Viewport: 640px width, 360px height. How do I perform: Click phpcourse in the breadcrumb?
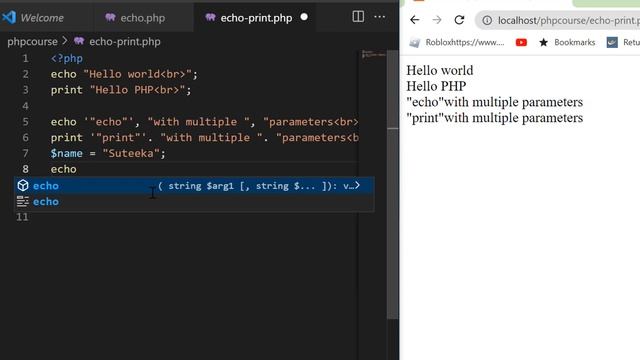click(32, 42)
